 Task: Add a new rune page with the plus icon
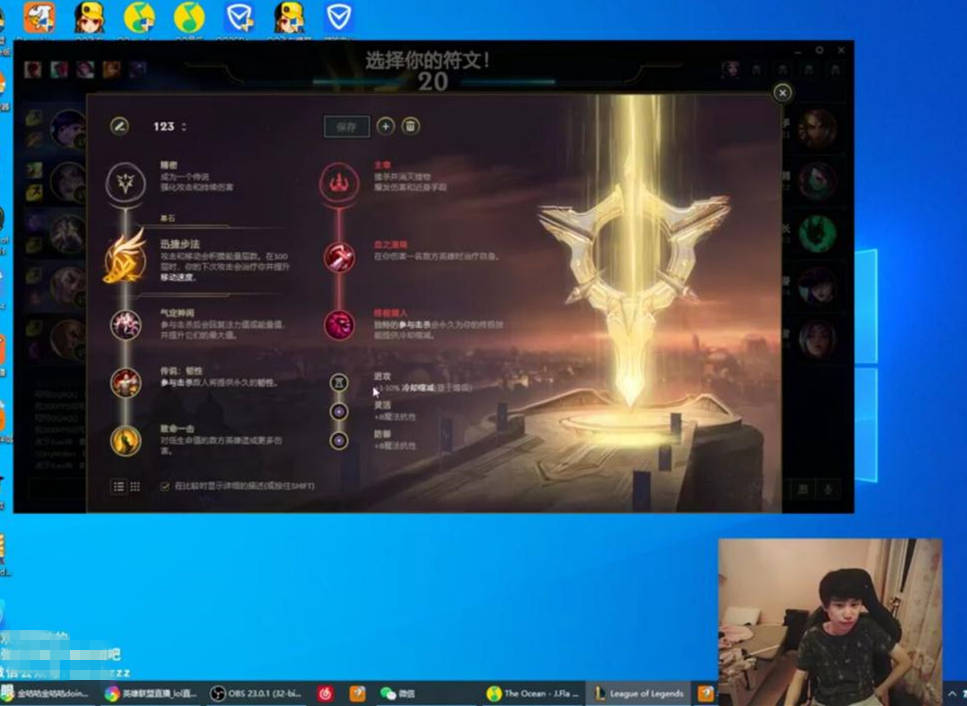385,126
